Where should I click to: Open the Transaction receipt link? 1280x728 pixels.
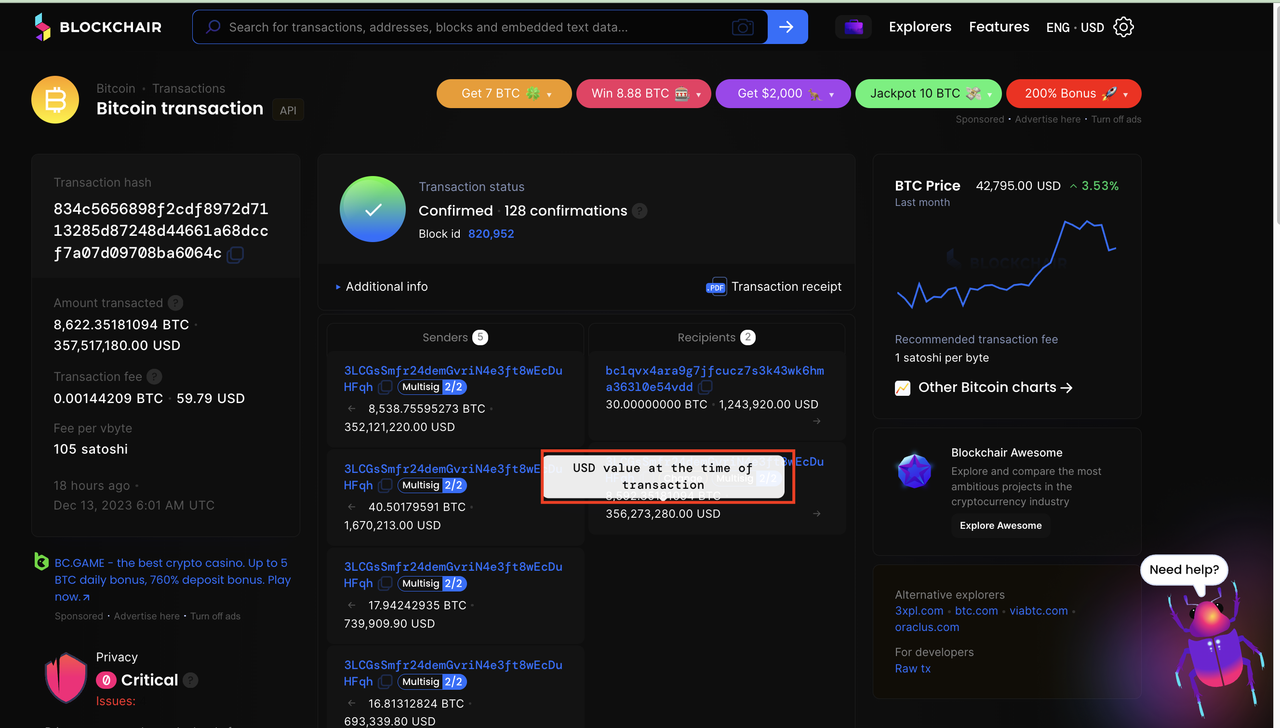tap(786, 287)
